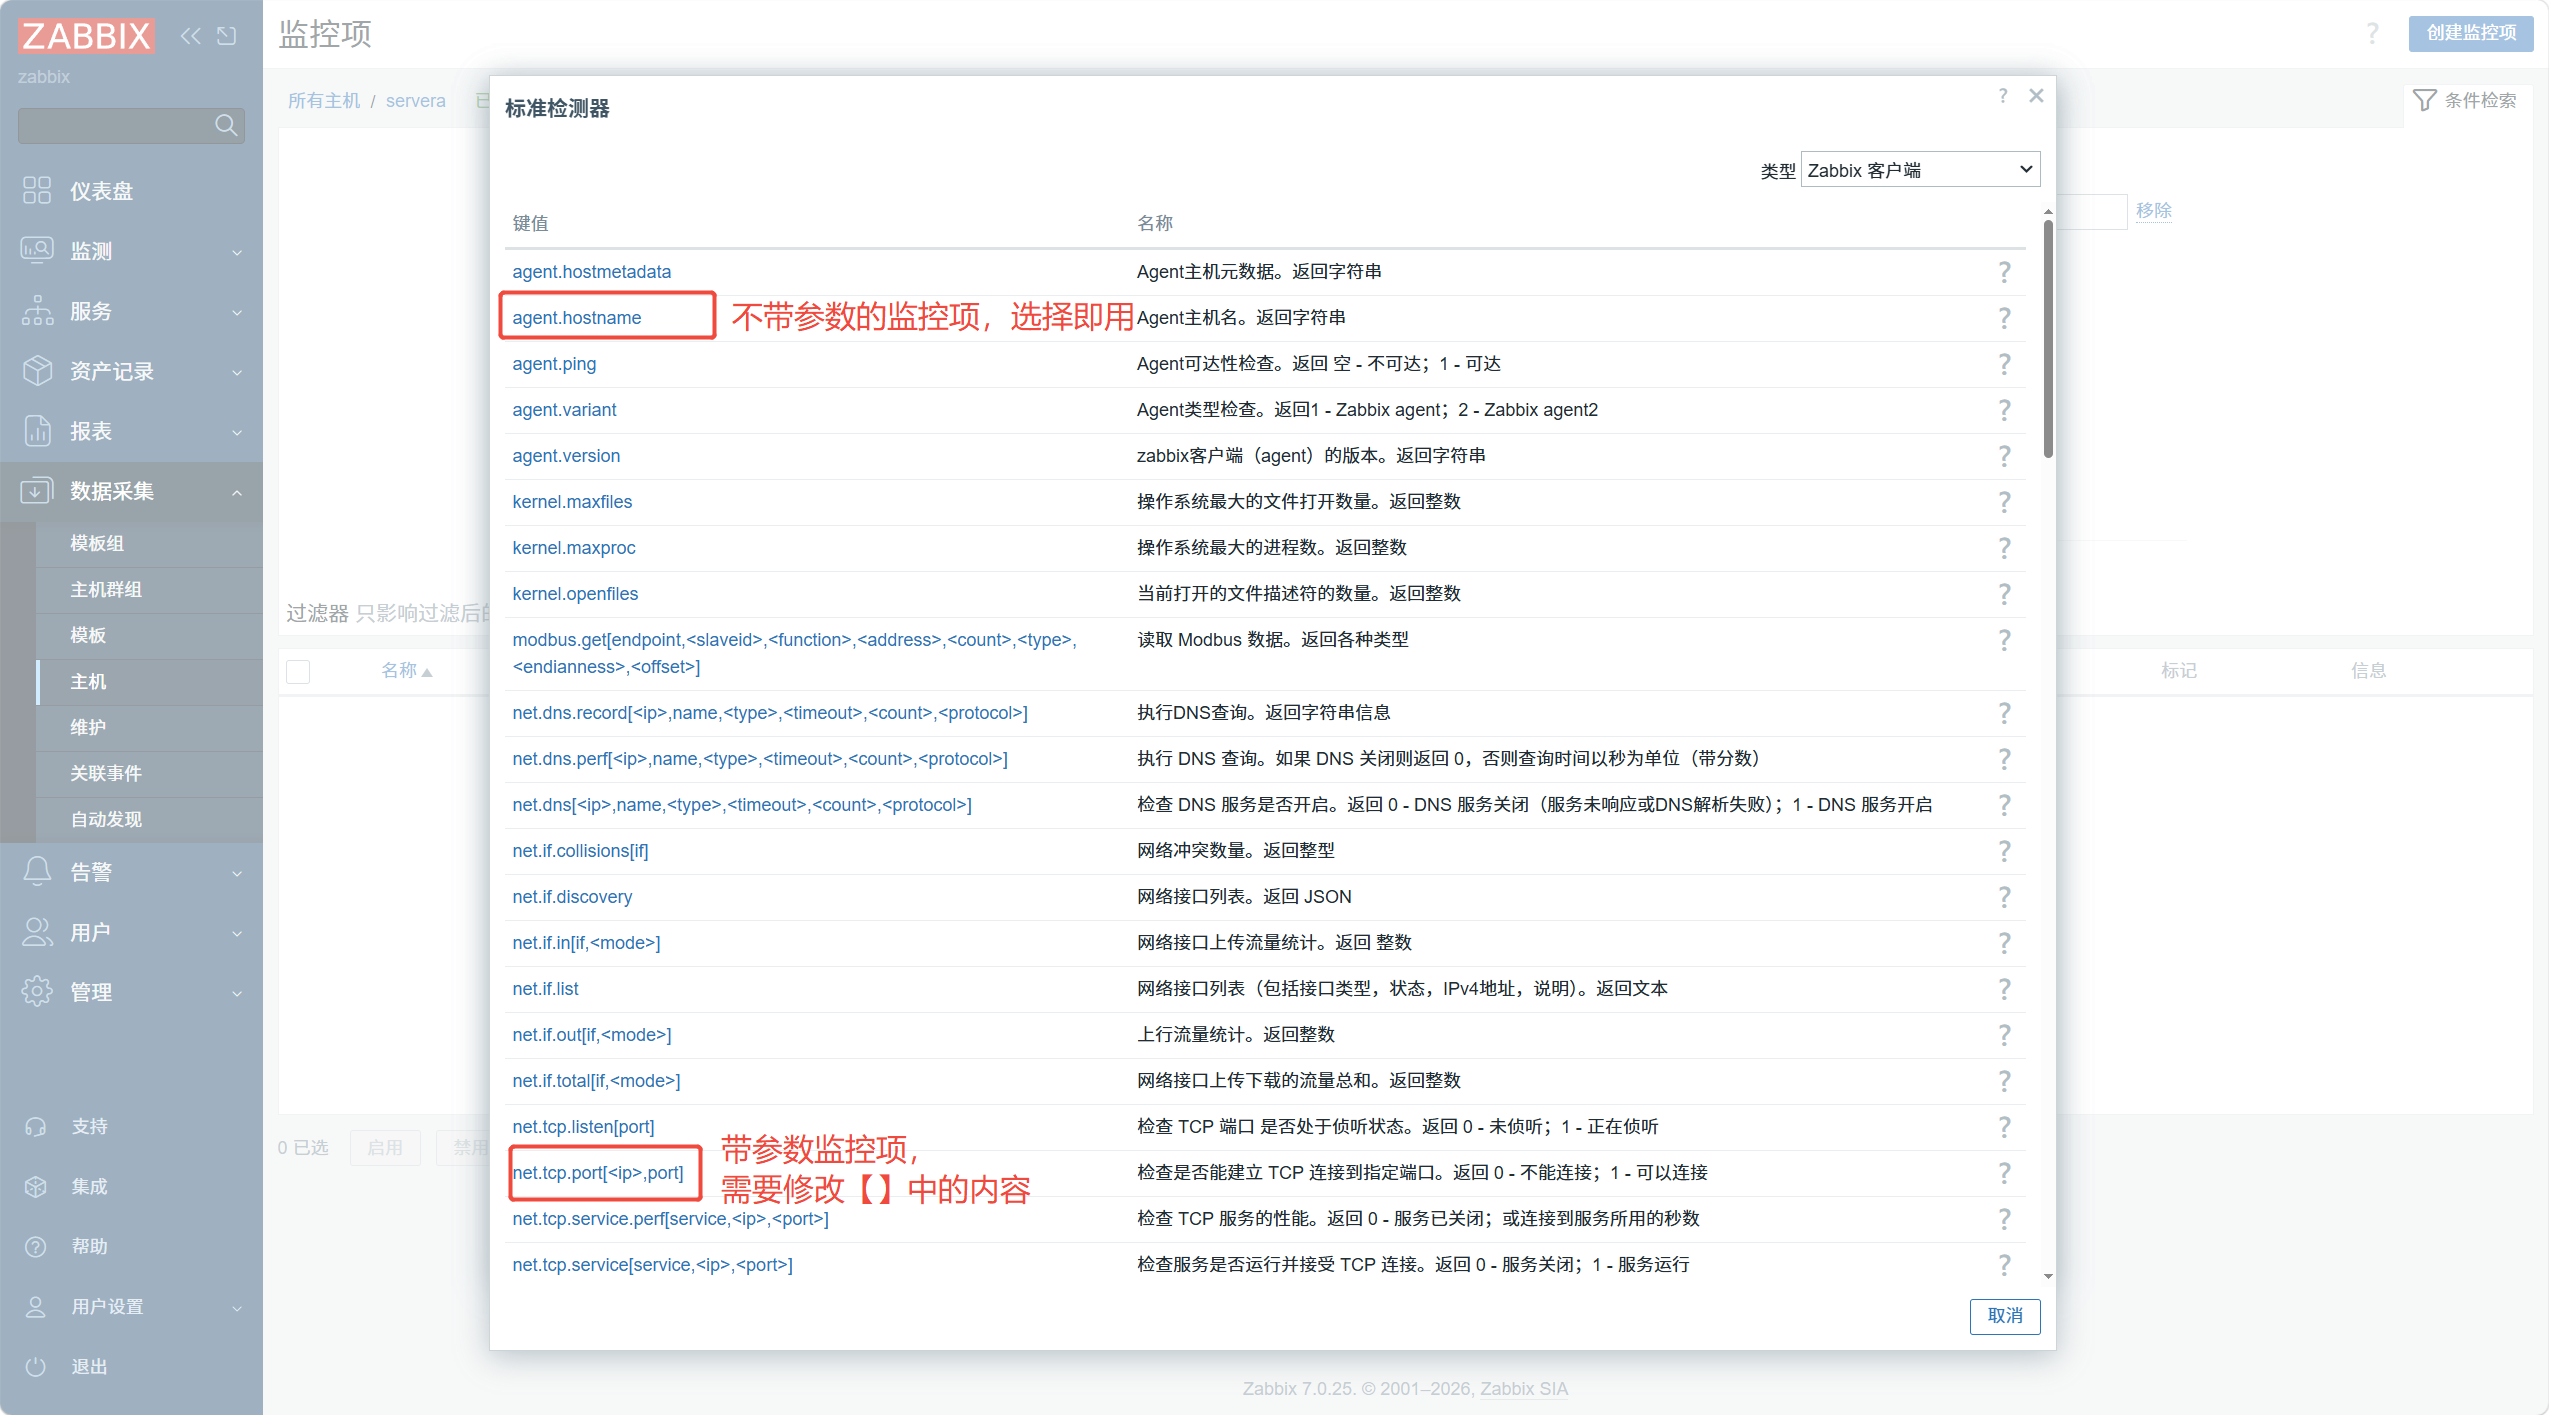Image resolution: width=2549 pixels, height=1415 pixels.
Task: Show help for agent.ping row
Action: (2004, 364)
